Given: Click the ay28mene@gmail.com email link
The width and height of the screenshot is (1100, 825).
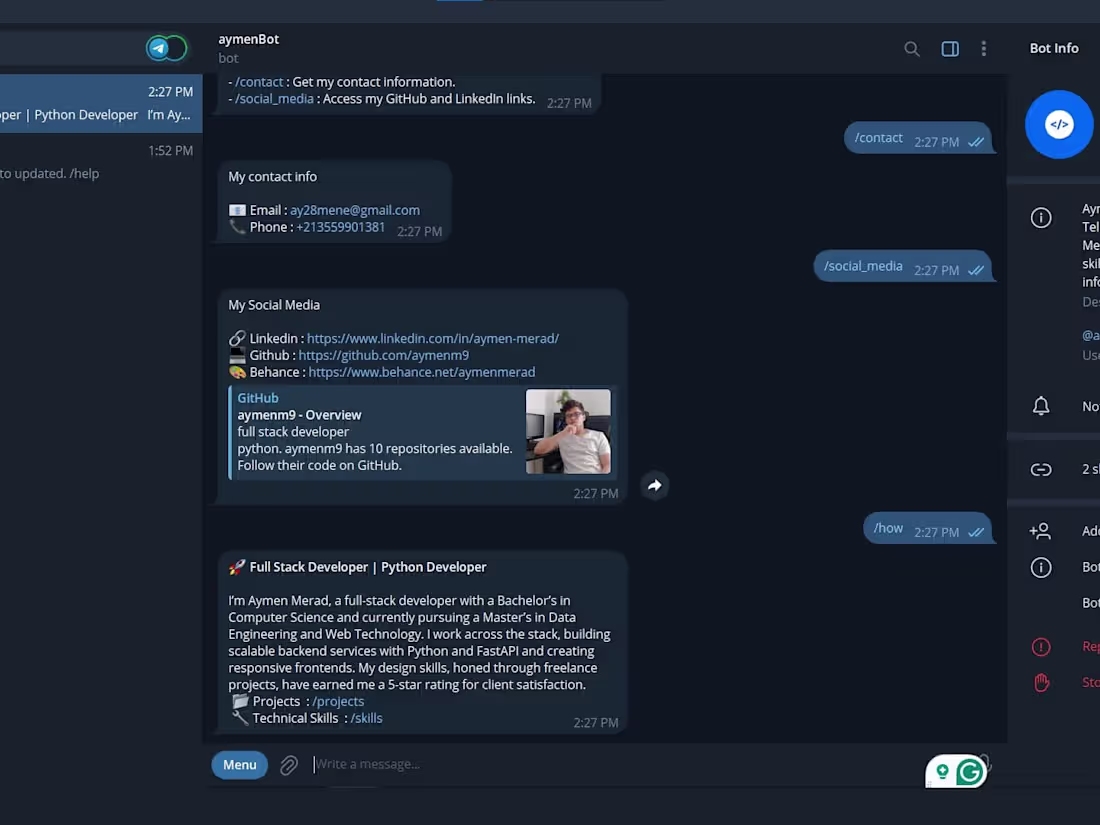Looking at the screenshot, I should point(355,210).
